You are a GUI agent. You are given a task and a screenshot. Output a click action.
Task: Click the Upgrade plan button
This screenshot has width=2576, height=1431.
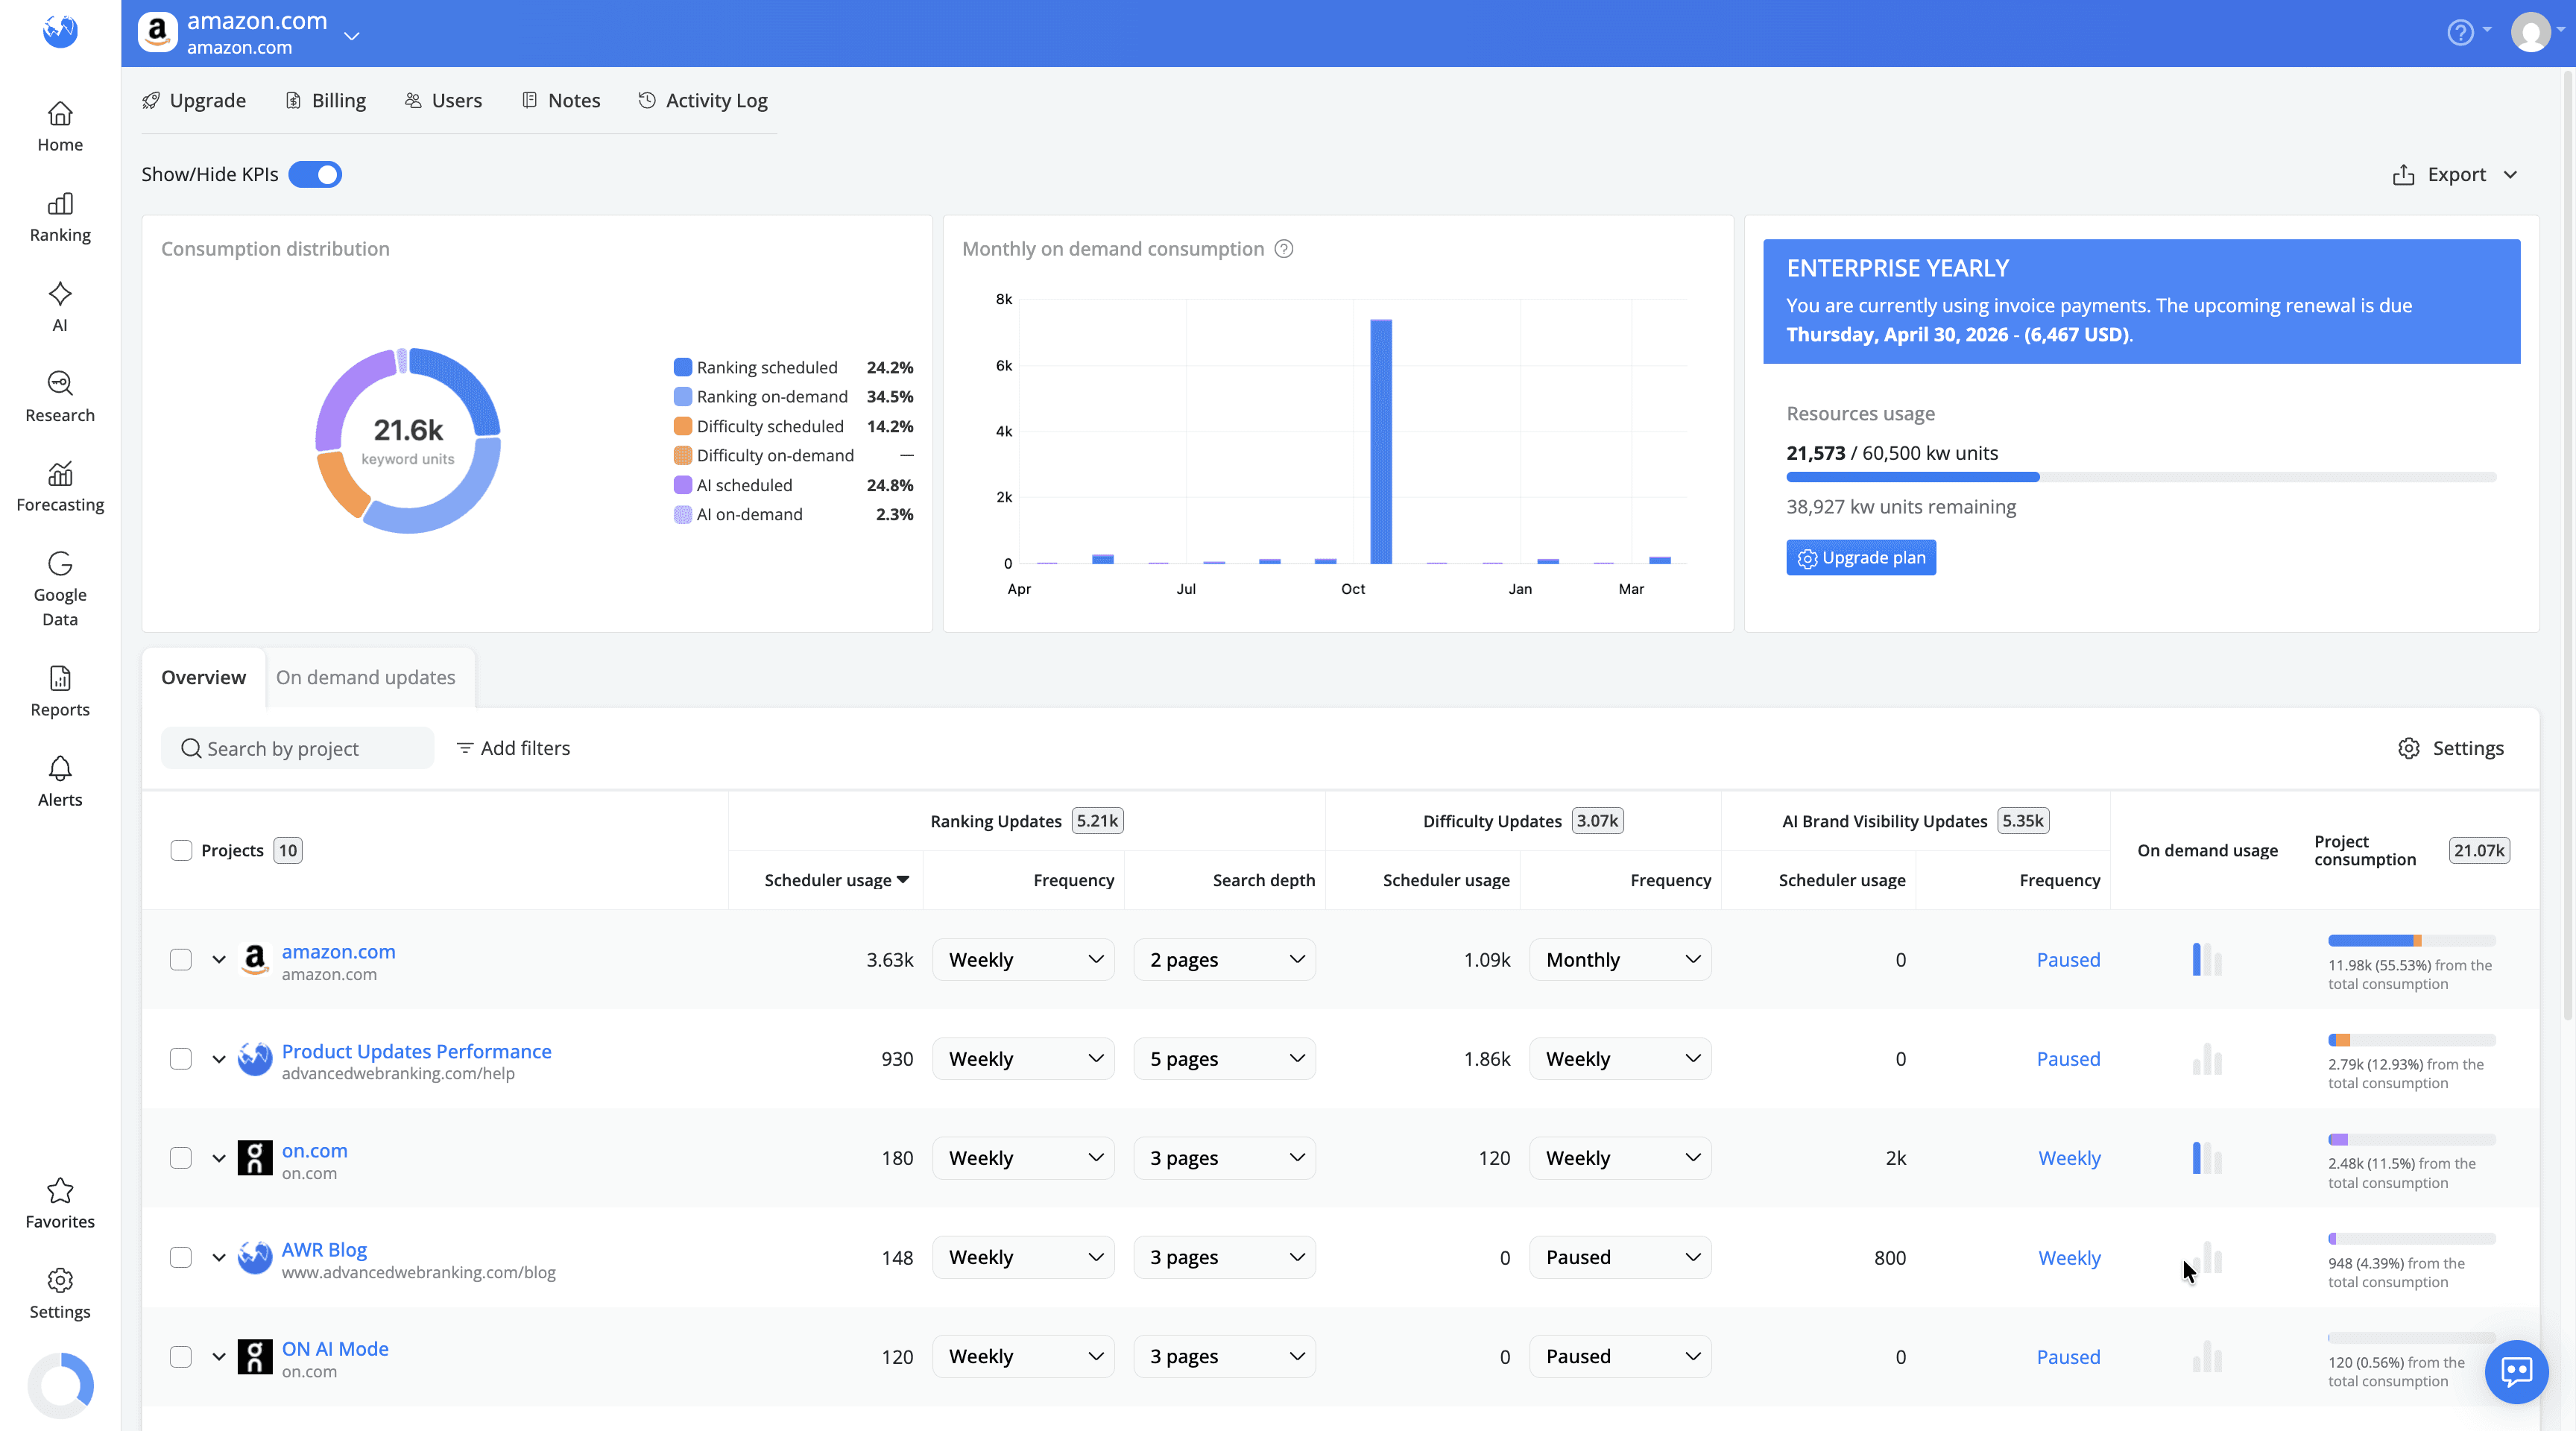click(x=1860, y=558)
